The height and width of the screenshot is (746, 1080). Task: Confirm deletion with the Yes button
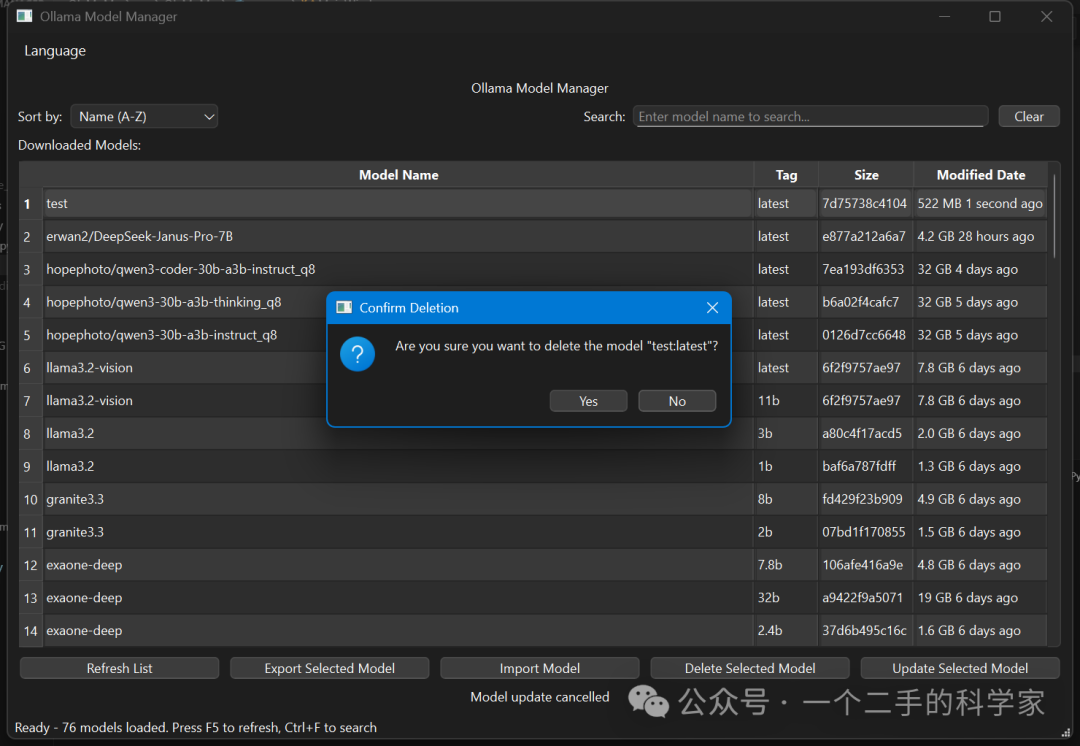(588, 401)
